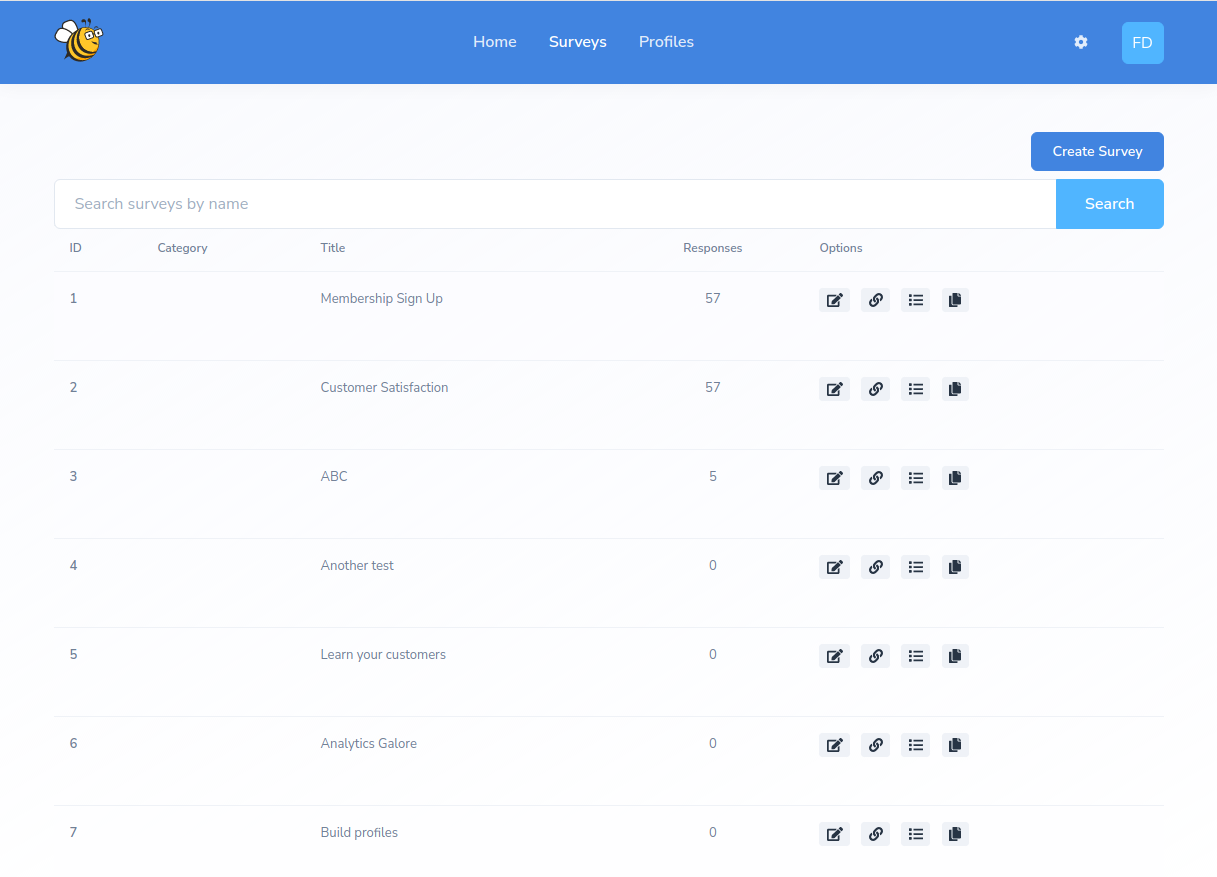Copy link for Another test survey
The image size is (1217, 877).
[875, 567]
